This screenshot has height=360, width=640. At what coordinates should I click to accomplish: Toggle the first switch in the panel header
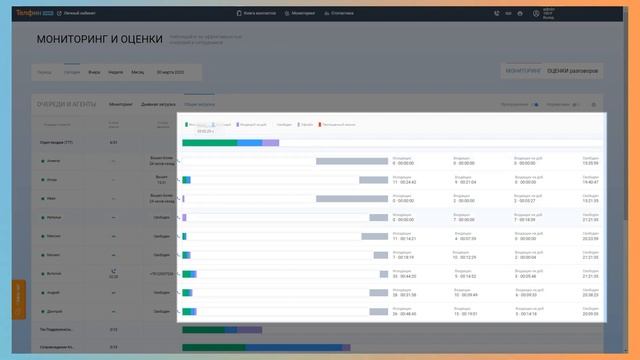point(536,105)
